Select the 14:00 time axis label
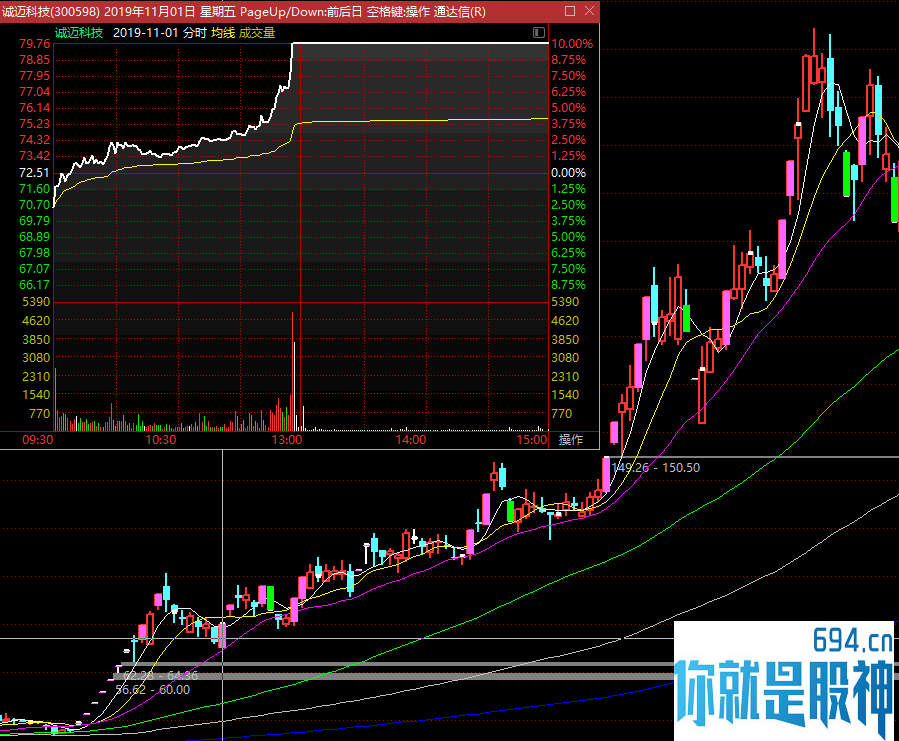Viewport: 899px width, 741px height. pyautogui.click(x=411, y=440)
